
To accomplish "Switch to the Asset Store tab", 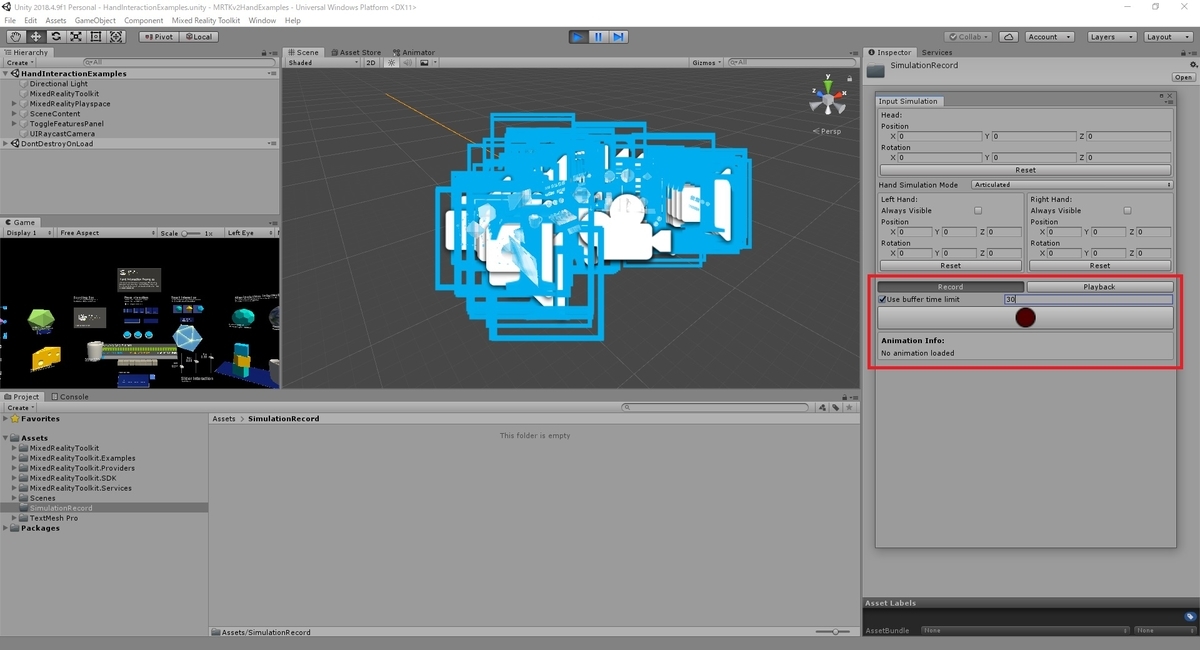I will tap(356, 52).
